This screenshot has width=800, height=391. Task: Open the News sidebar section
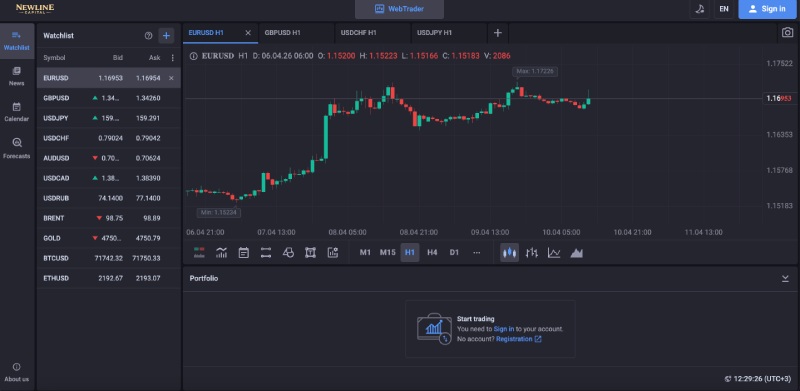point(16,76)
